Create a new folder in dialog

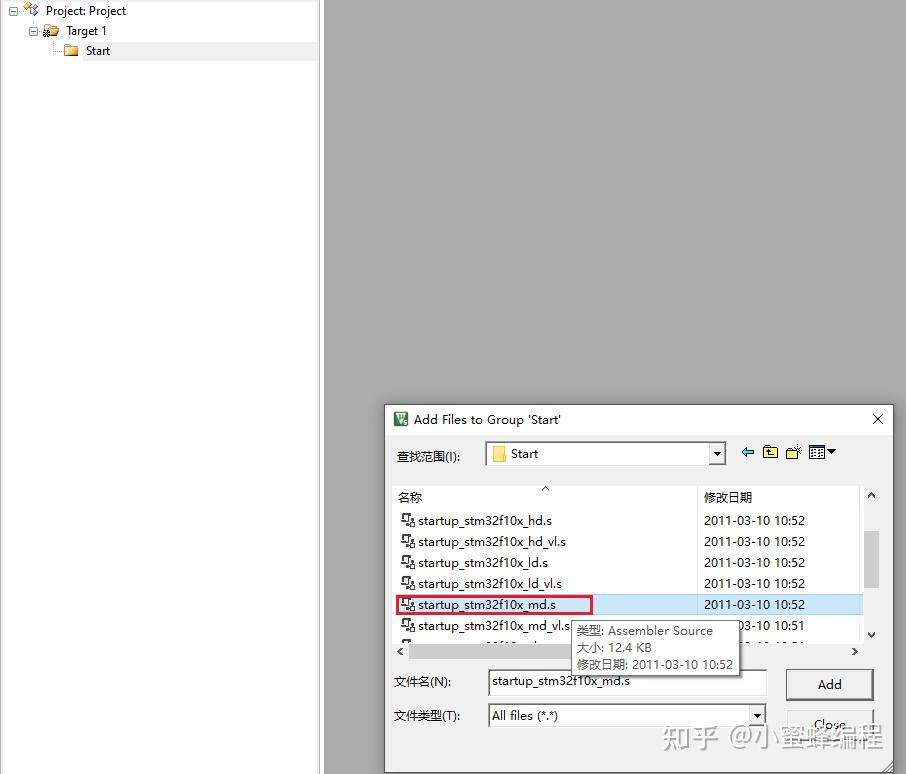(793, 452)
